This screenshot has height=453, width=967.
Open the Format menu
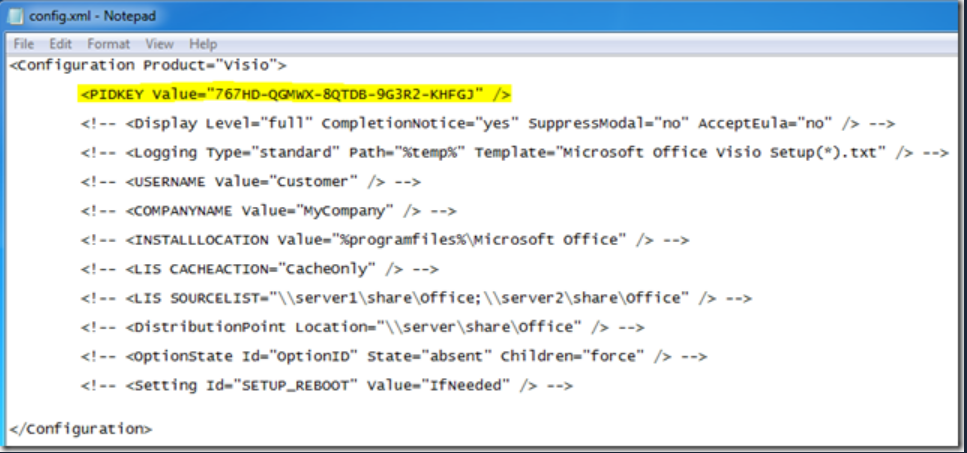tap(108, 44)
